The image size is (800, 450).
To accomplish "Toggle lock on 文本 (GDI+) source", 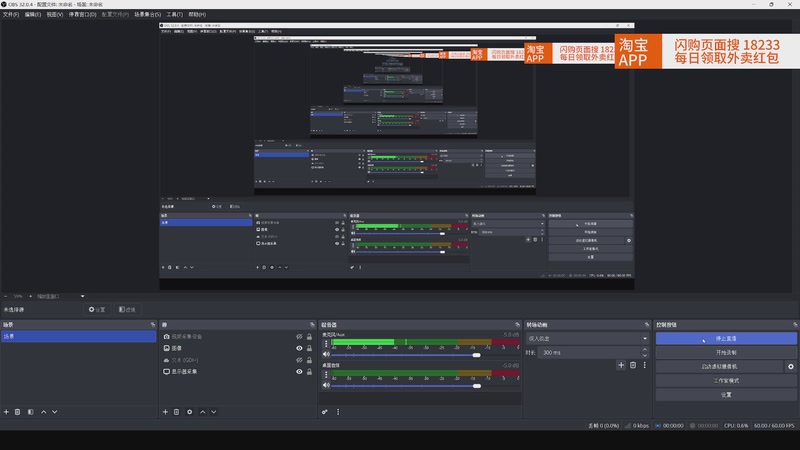I will click(309, 360).
